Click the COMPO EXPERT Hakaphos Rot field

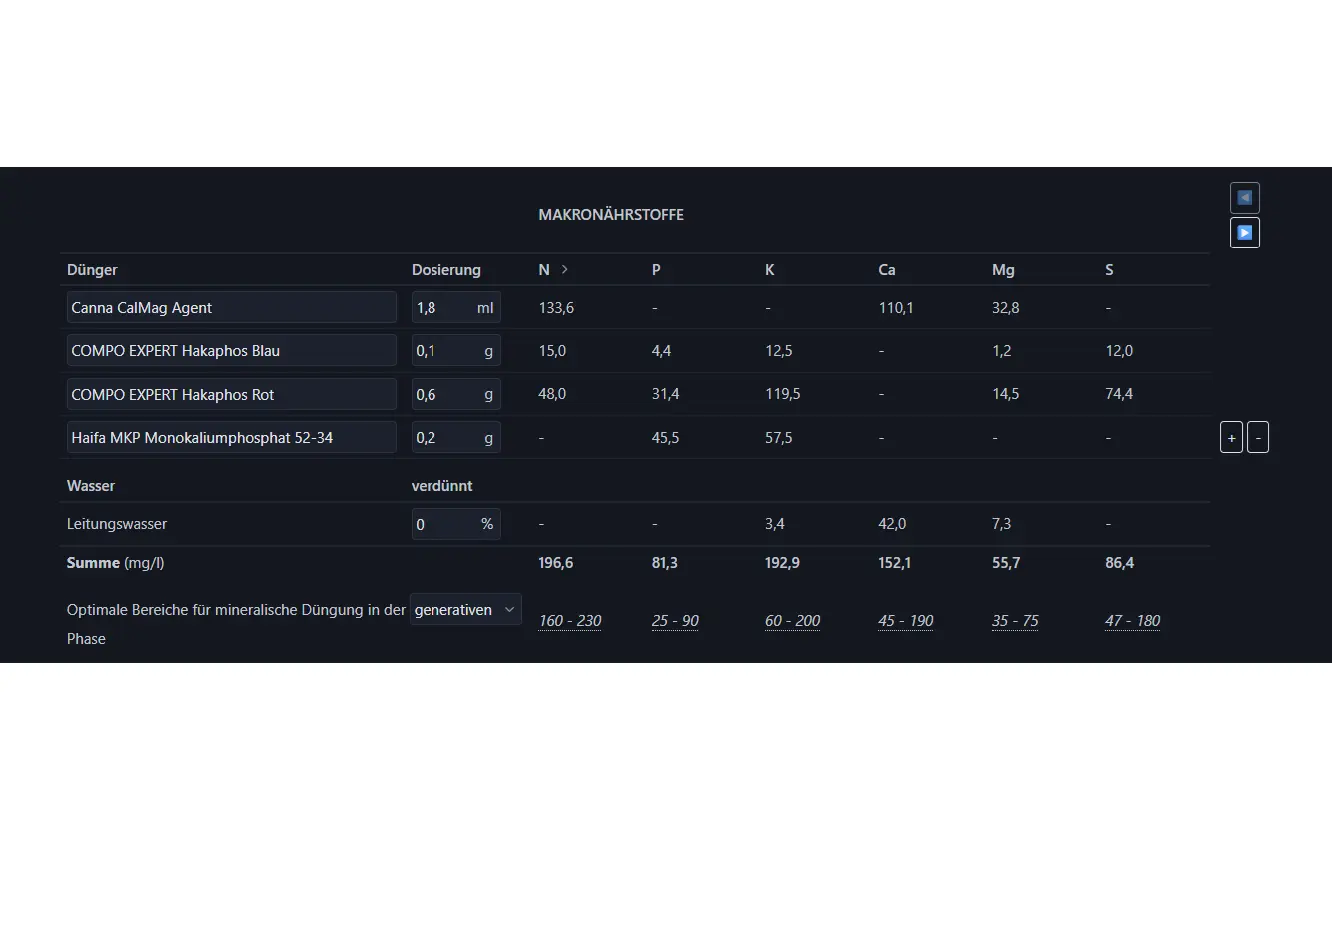[231, 395]
